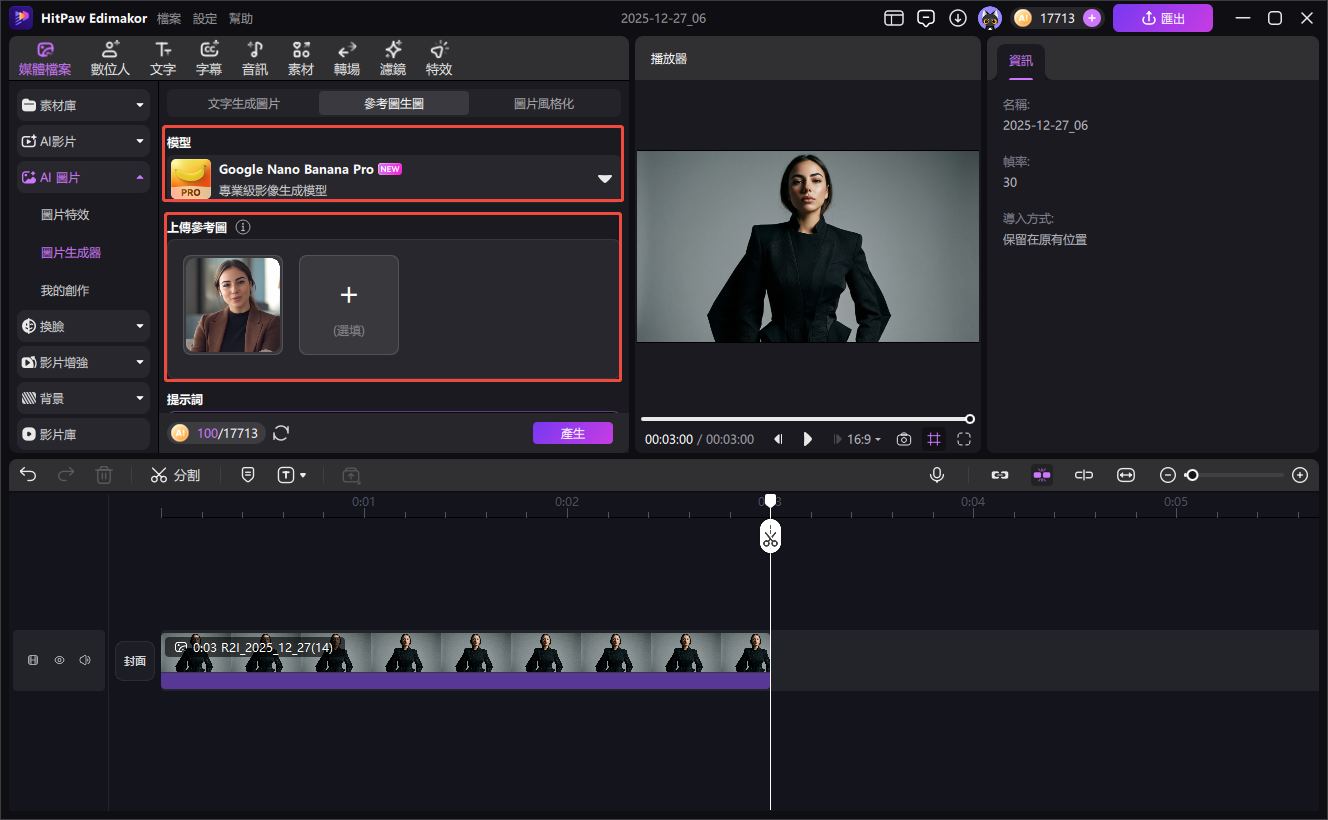Viewport: 1328px width, 820px height.
Task: Expand the 換臉 face swap sidebar section
Action: [x=84, y=326]
